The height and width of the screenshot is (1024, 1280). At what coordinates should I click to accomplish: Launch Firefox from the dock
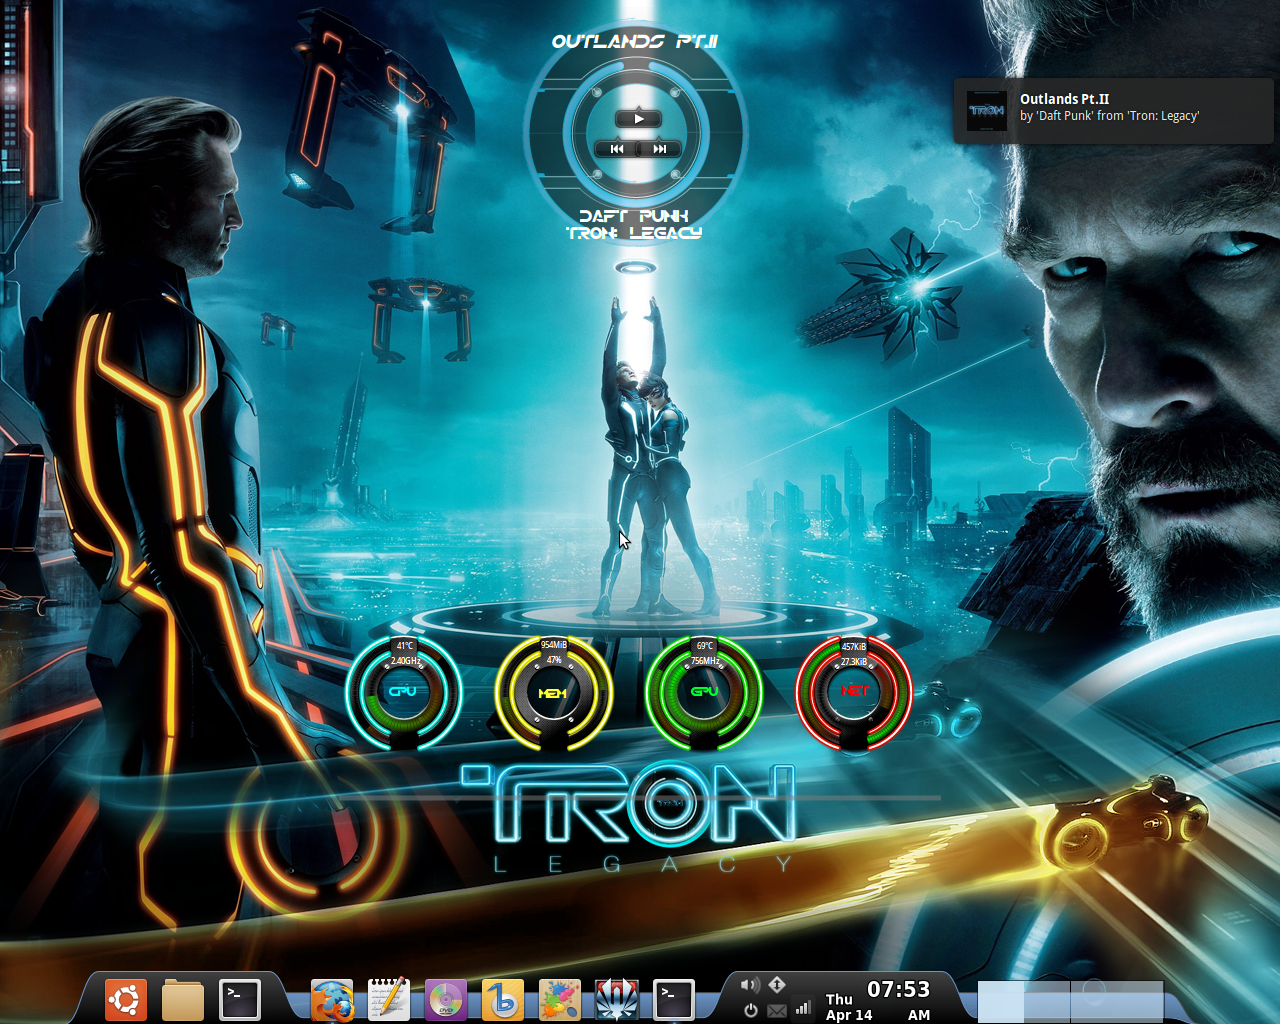pos(331,998)
